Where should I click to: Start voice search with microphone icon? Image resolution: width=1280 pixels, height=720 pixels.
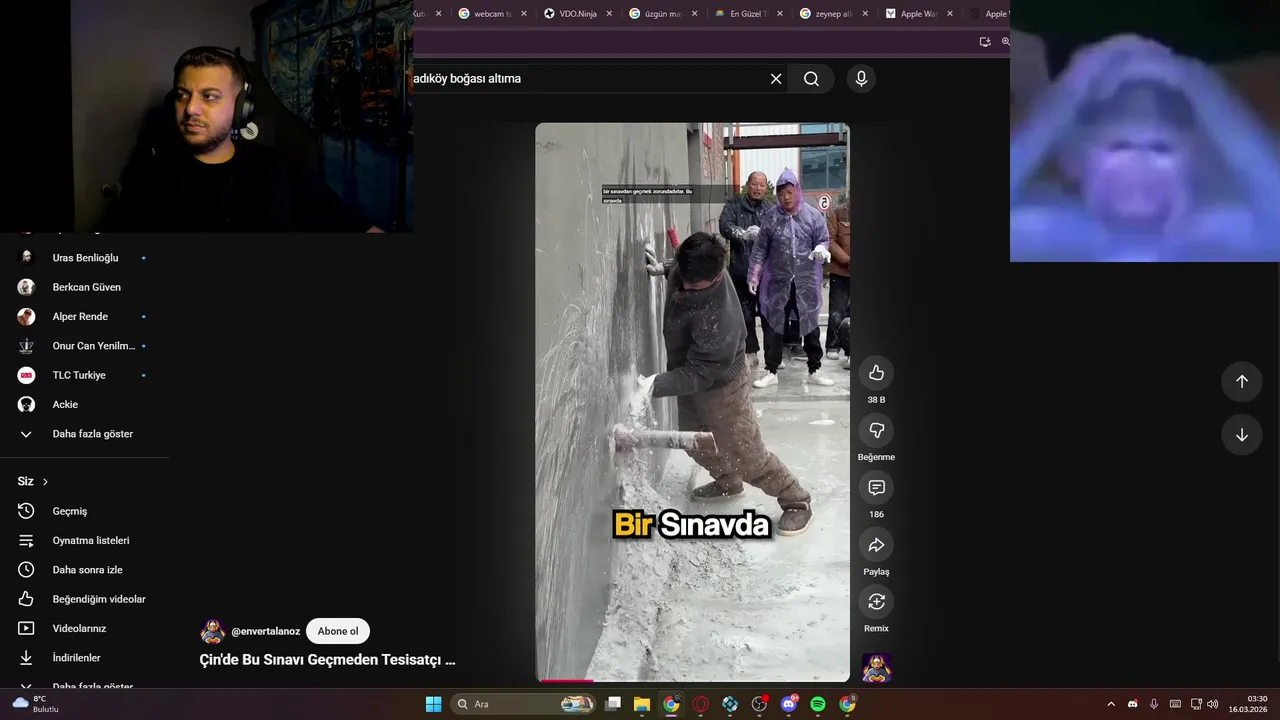pyautogui.click(x=861, y=79)
